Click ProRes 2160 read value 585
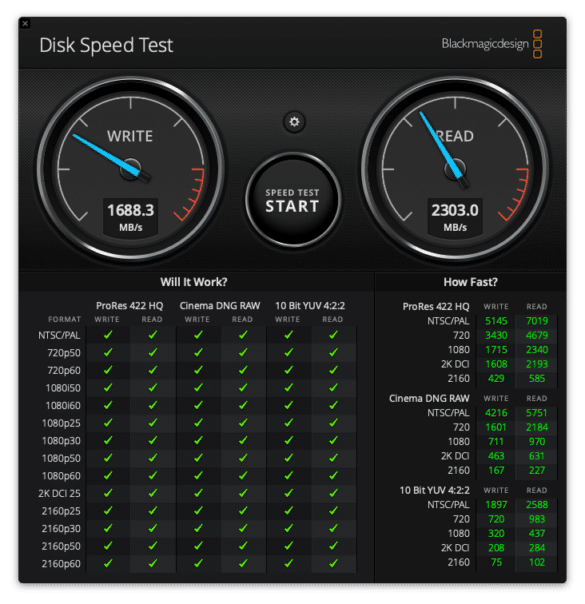This screenshot has width=585, height=604. pos(537,379)
